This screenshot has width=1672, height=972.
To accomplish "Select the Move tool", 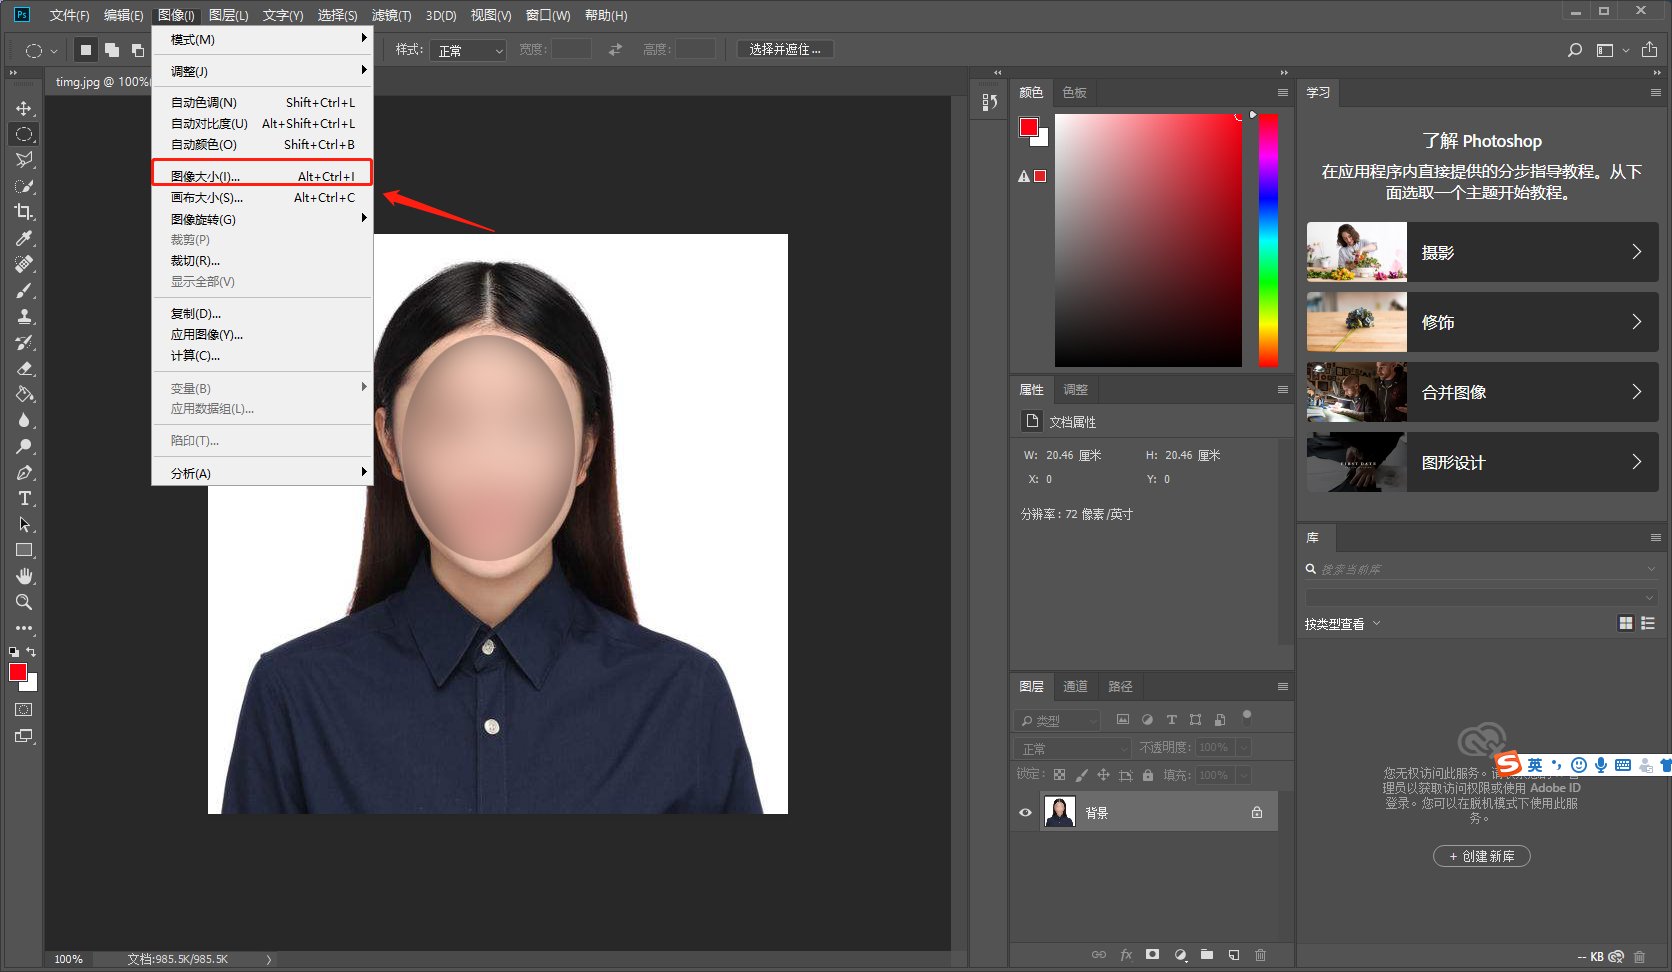I will [24, 108].
